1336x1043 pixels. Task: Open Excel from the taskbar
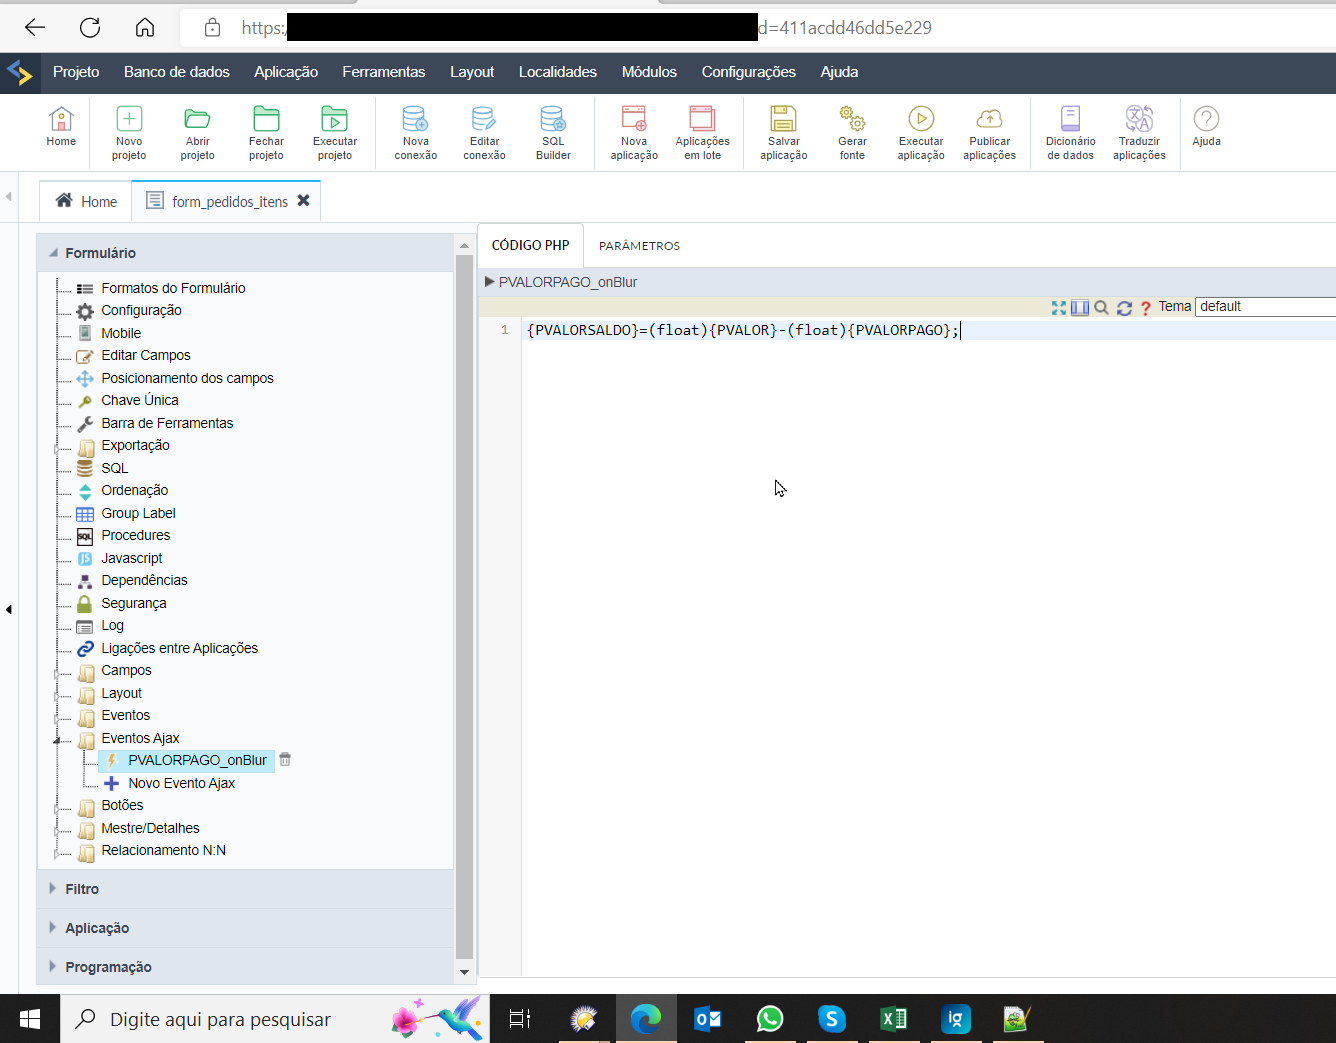(893, 1019)
